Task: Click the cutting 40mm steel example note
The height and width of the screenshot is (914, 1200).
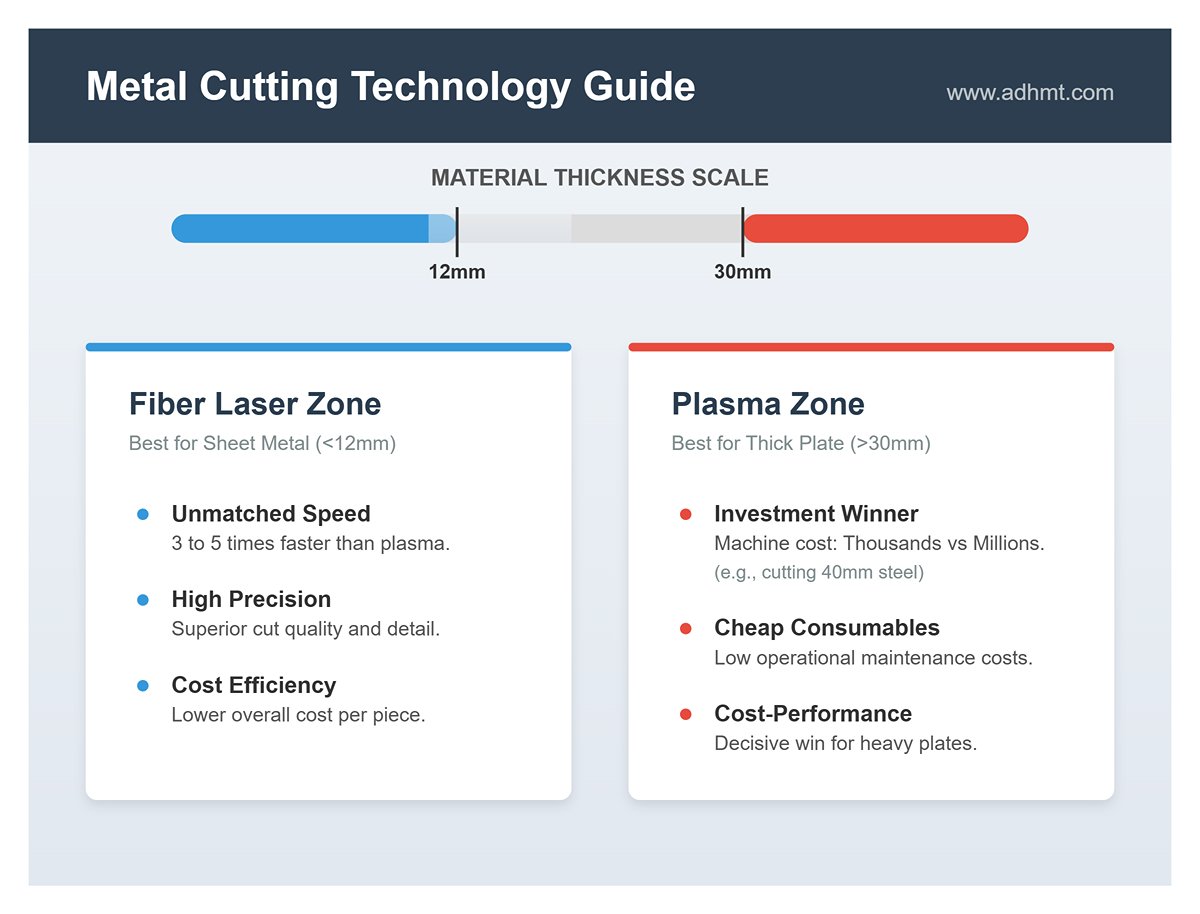Action: click(819, 573)
